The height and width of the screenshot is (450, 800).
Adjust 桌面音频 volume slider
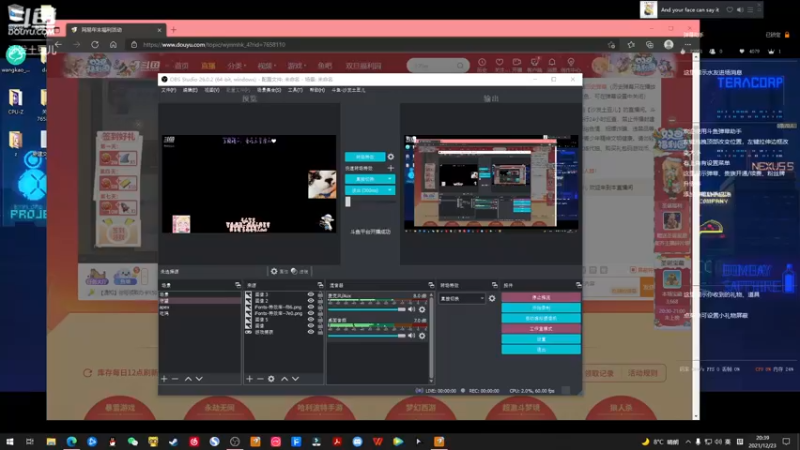click(x=366, y=335)
